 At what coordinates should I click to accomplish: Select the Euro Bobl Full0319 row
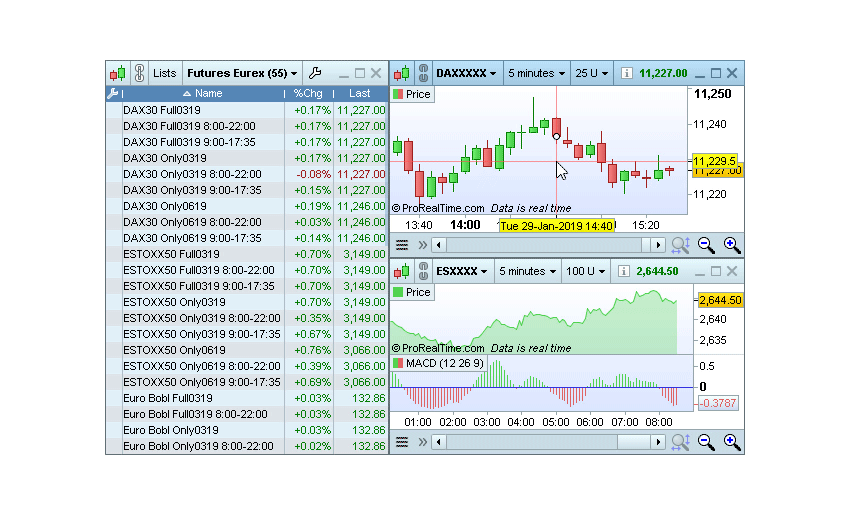[x=247, y=398]
